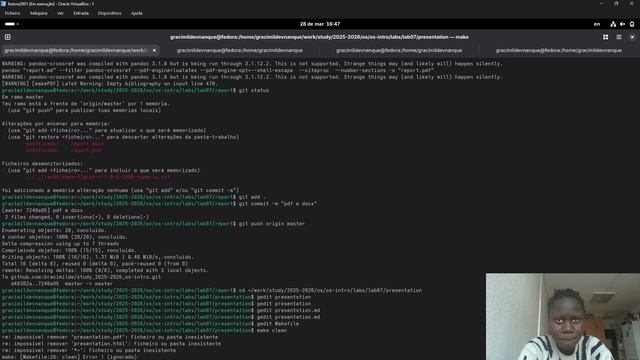
Task: Click the volume speaker icon
Action: pyautogui.click(x=622, y=24)
